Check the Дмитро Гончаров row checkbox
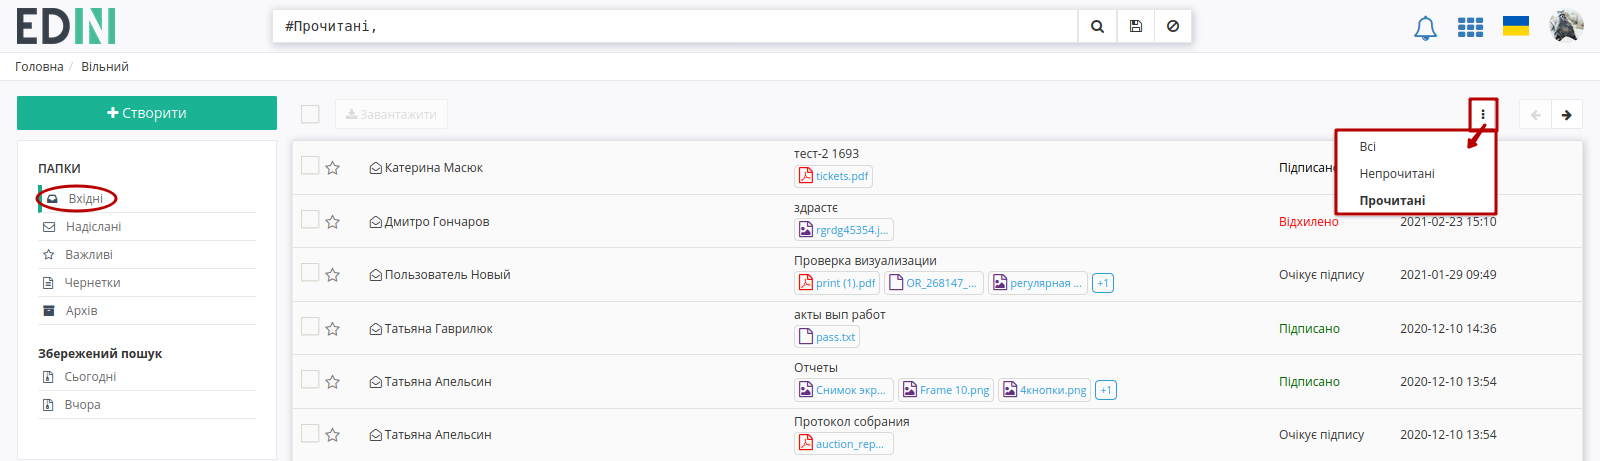 point(310,219)
